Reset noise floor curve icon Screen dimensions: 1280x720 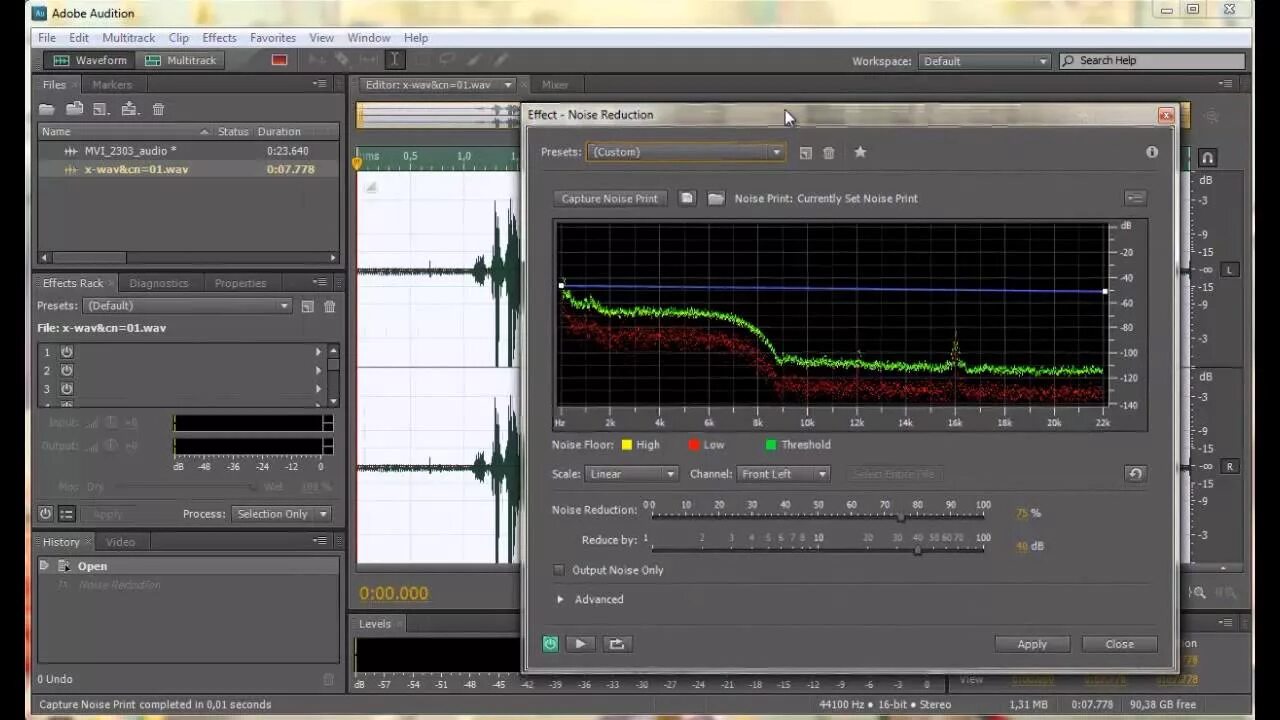pyautogui.click(x=1135, y=474)
